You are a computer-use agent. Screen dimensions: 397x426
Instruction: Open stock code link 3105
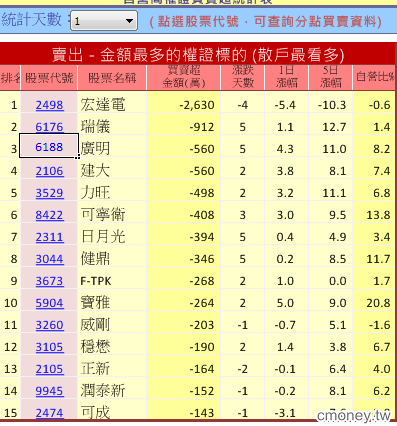[x=49, y=347]
